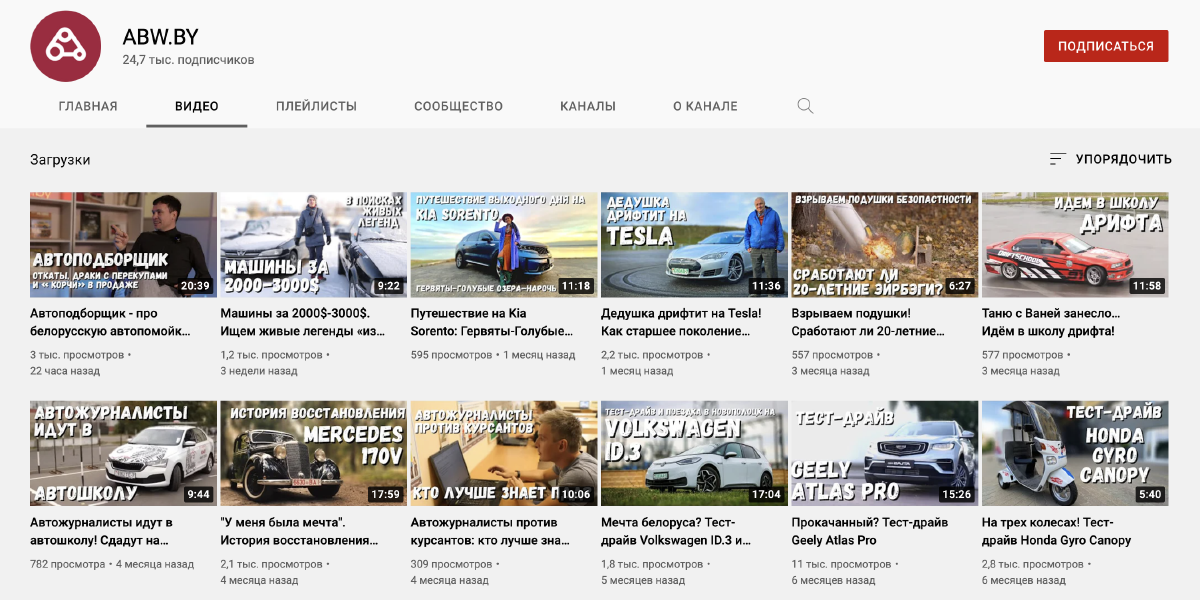The width and height of the screenshot is (1200, 600).
Task: Play the Дедушка дрифтит на Tesla thumbnail
Action: pyautogui.click(x=694, y=245)
